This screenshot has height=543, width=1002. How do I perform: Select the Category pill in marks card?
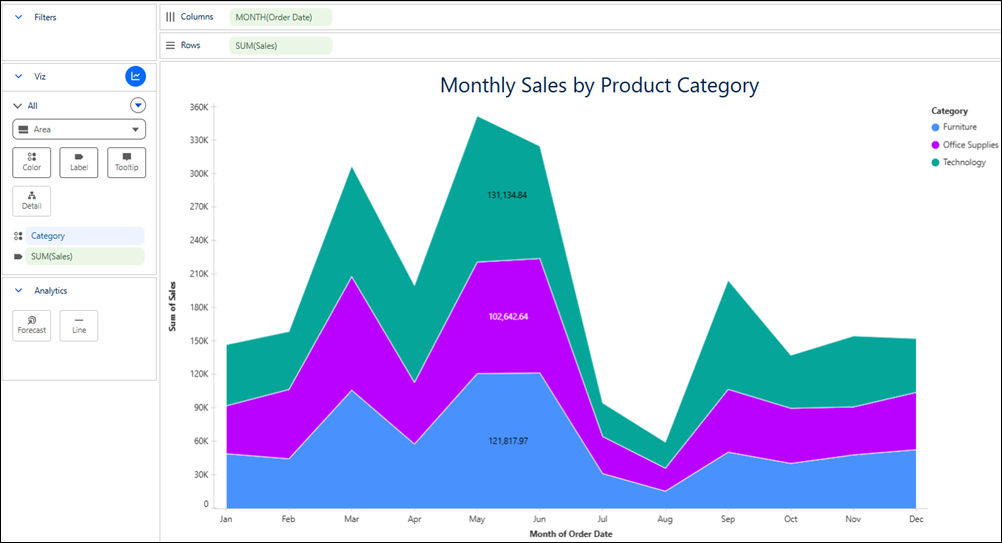pyautogui.click(x=84, y=236)
